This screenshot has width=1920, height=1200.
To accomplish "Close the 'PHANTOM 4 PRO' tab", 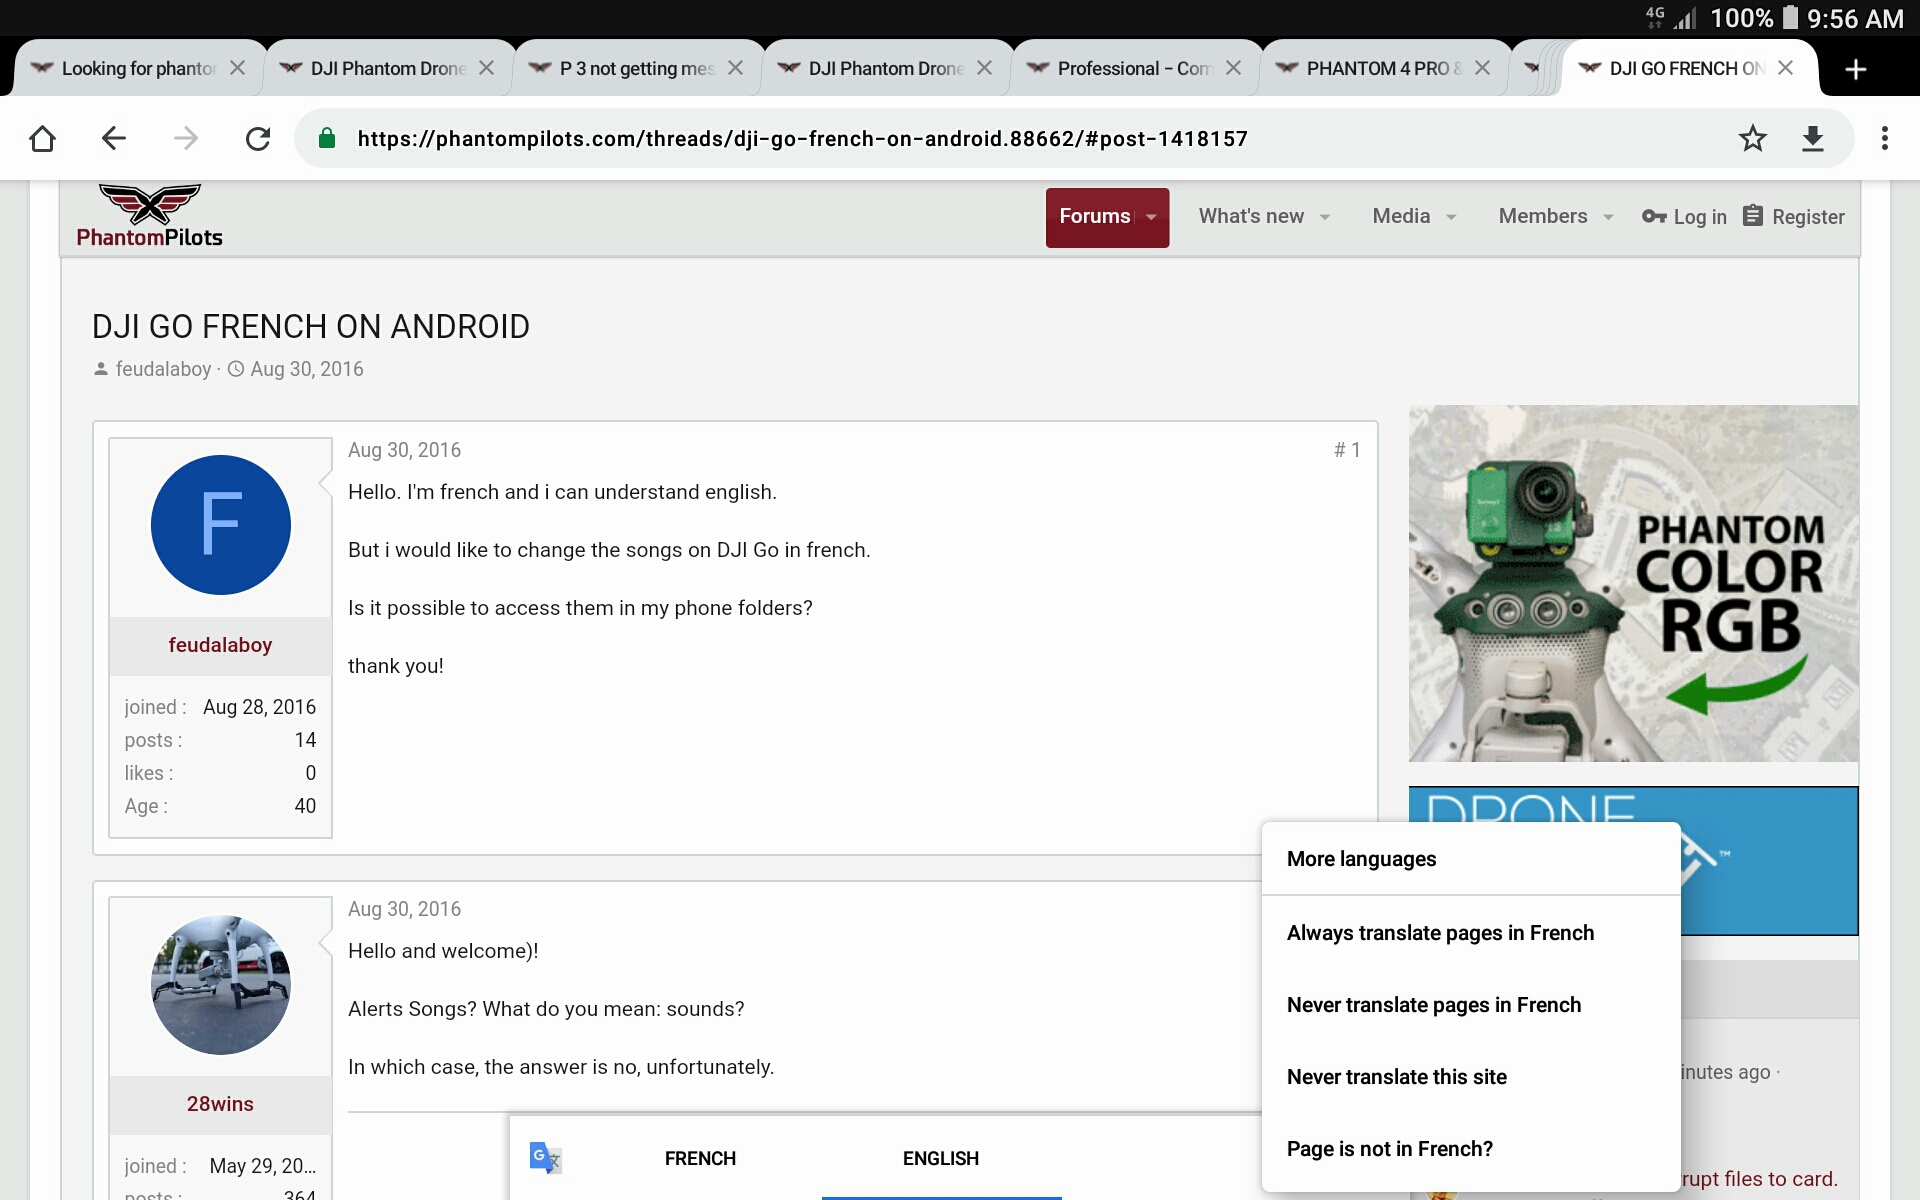I will coord(1482,68).
